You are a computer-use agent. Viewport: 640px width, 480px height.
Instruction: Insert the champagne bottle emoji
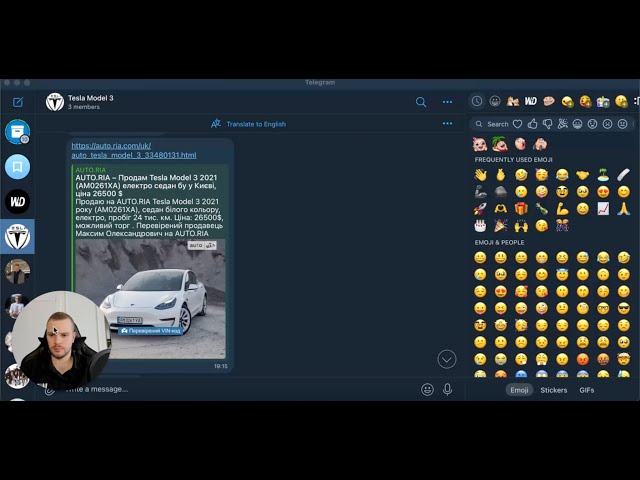[x=542, y=209]
